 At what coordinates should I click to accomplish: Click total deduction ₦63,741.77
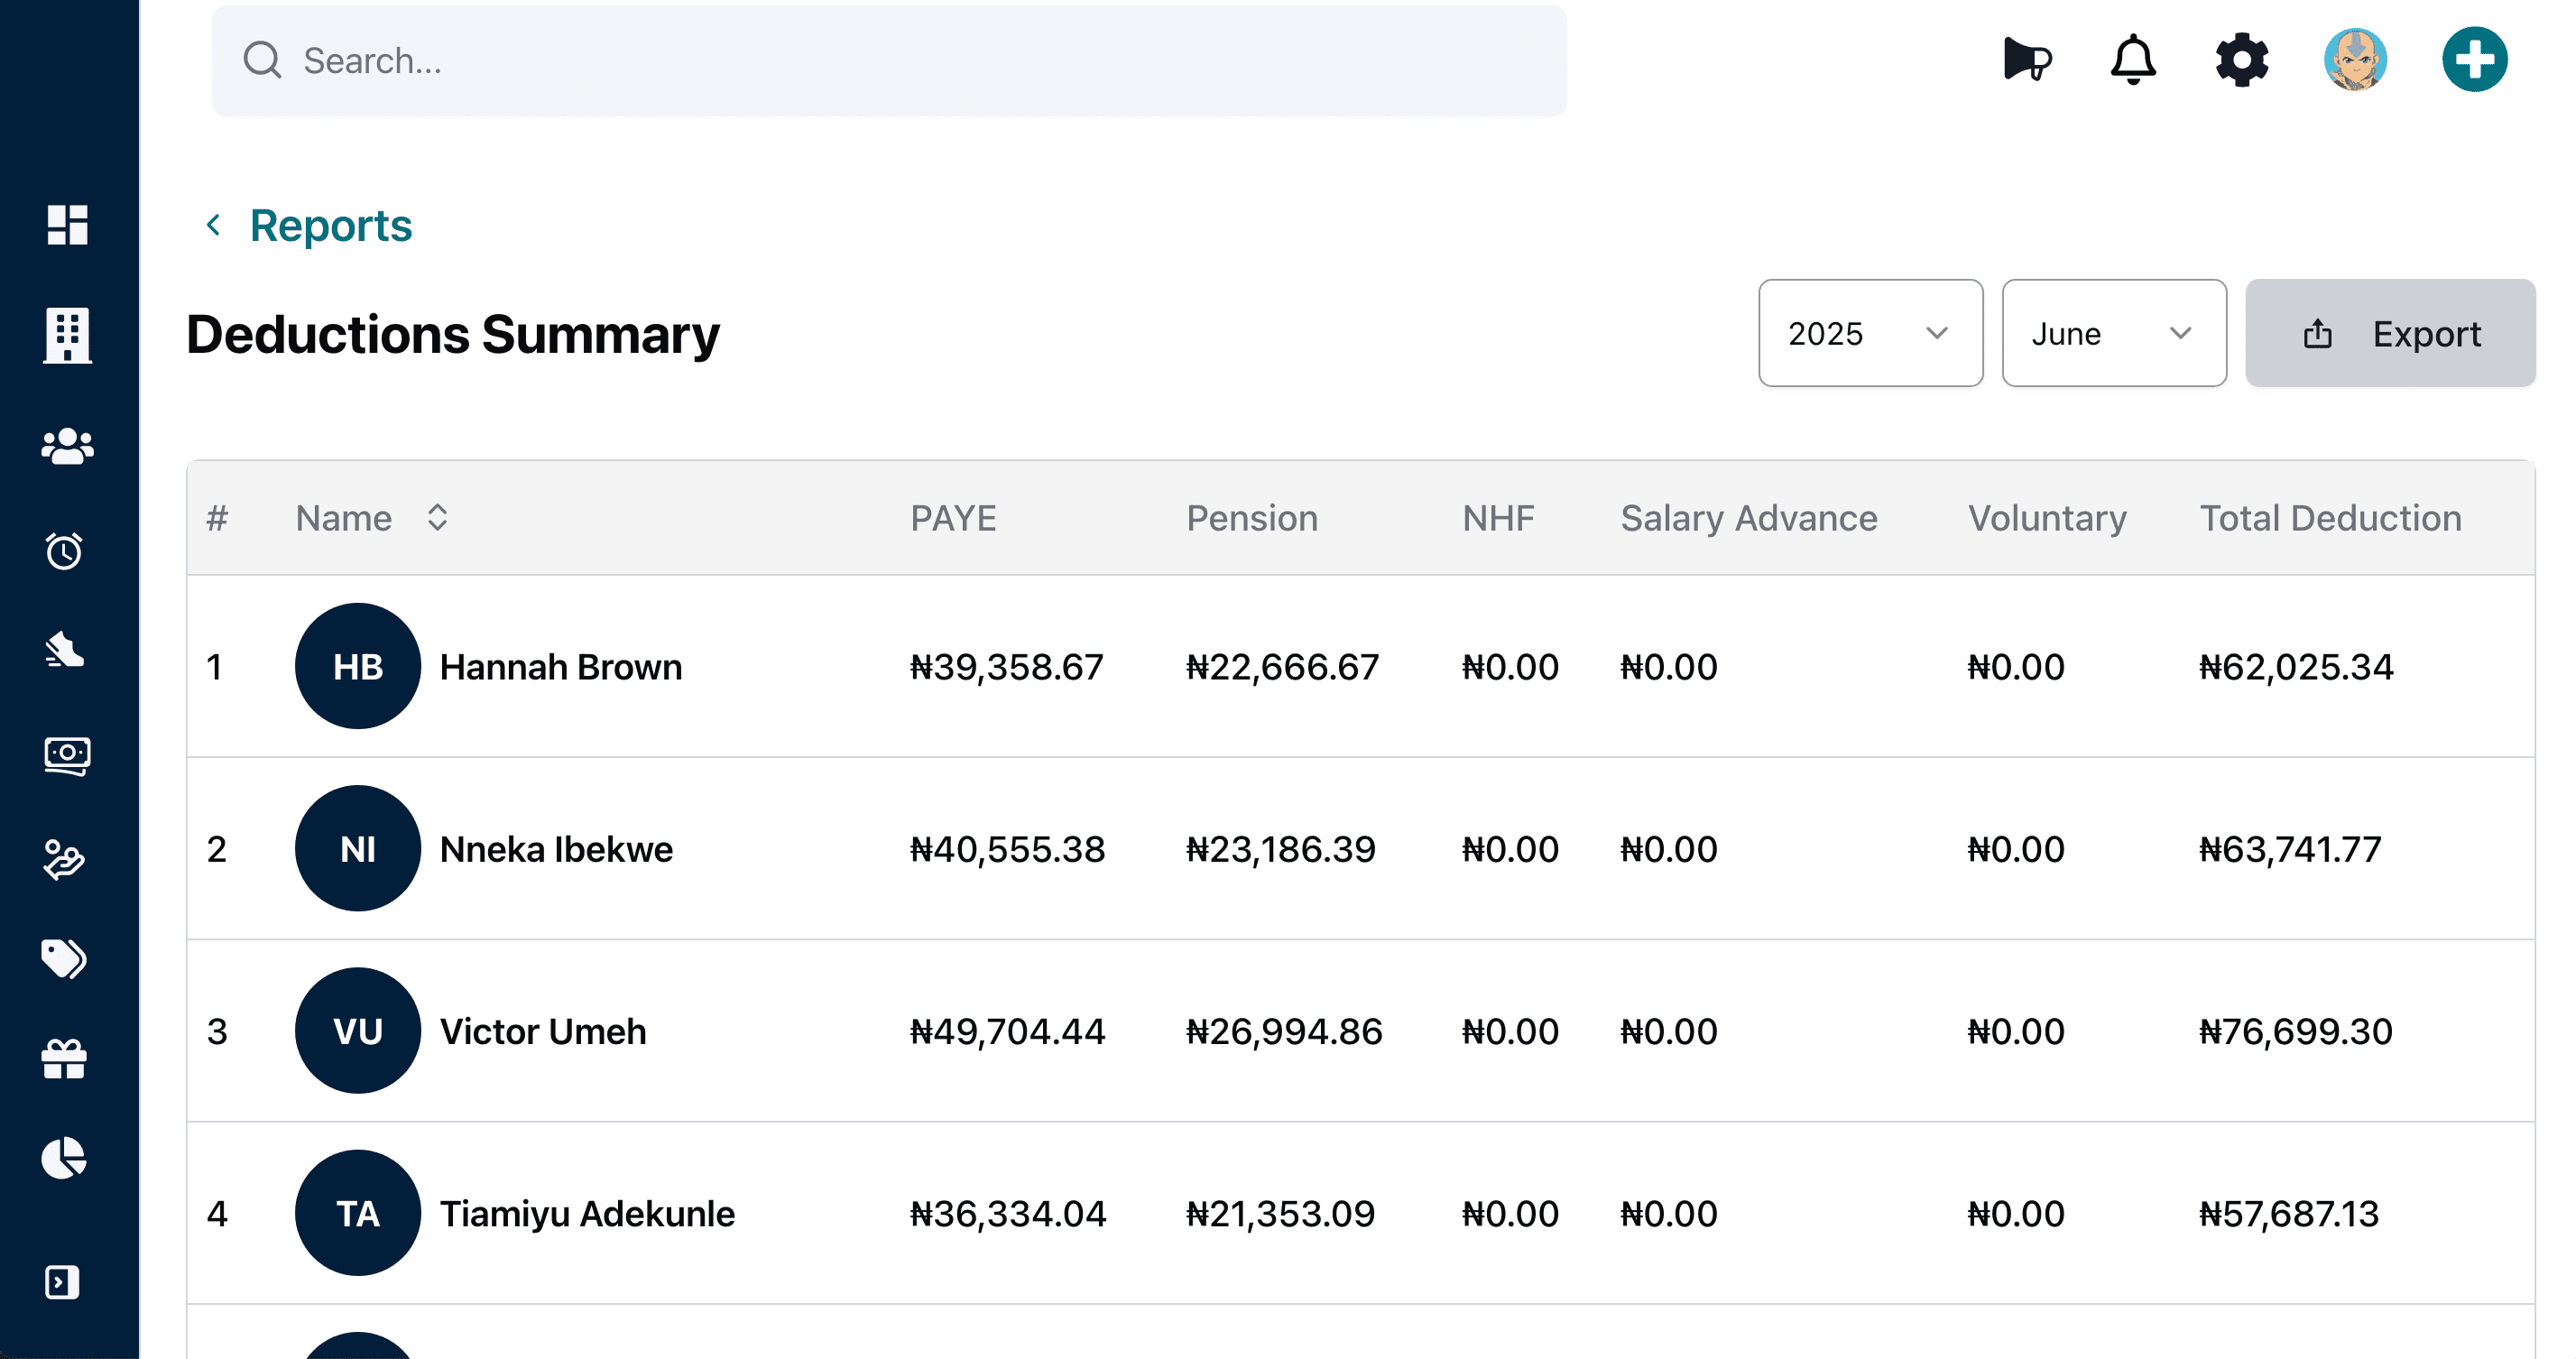click(x=2291, y=848)
